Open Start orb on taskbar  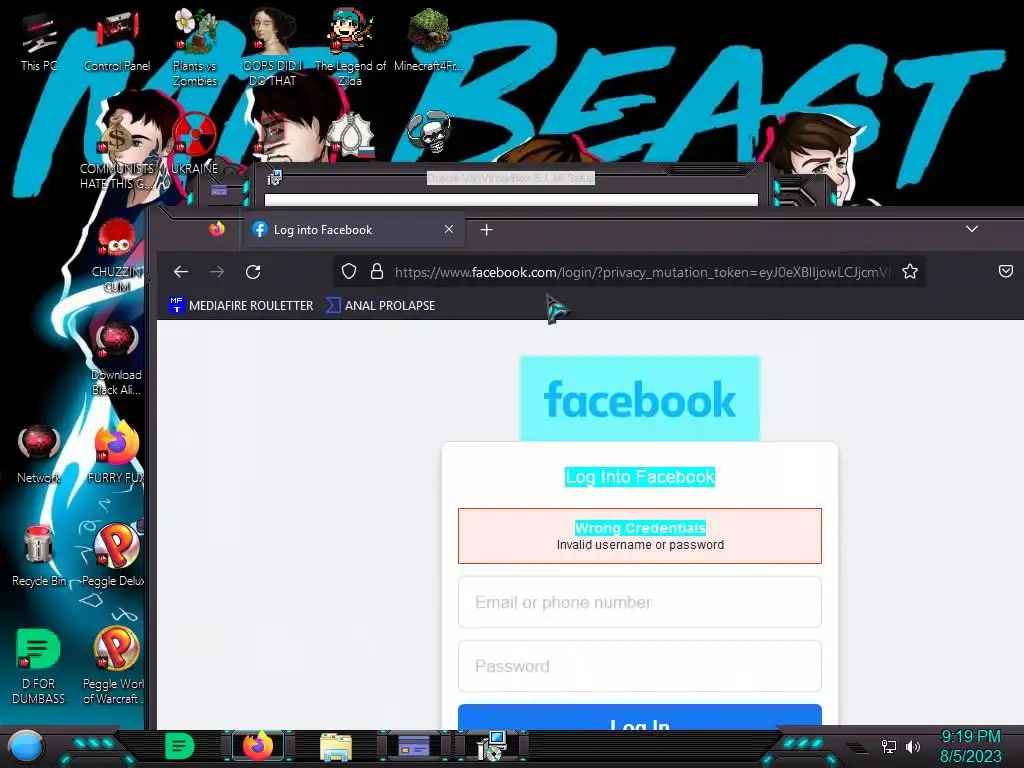25,747
